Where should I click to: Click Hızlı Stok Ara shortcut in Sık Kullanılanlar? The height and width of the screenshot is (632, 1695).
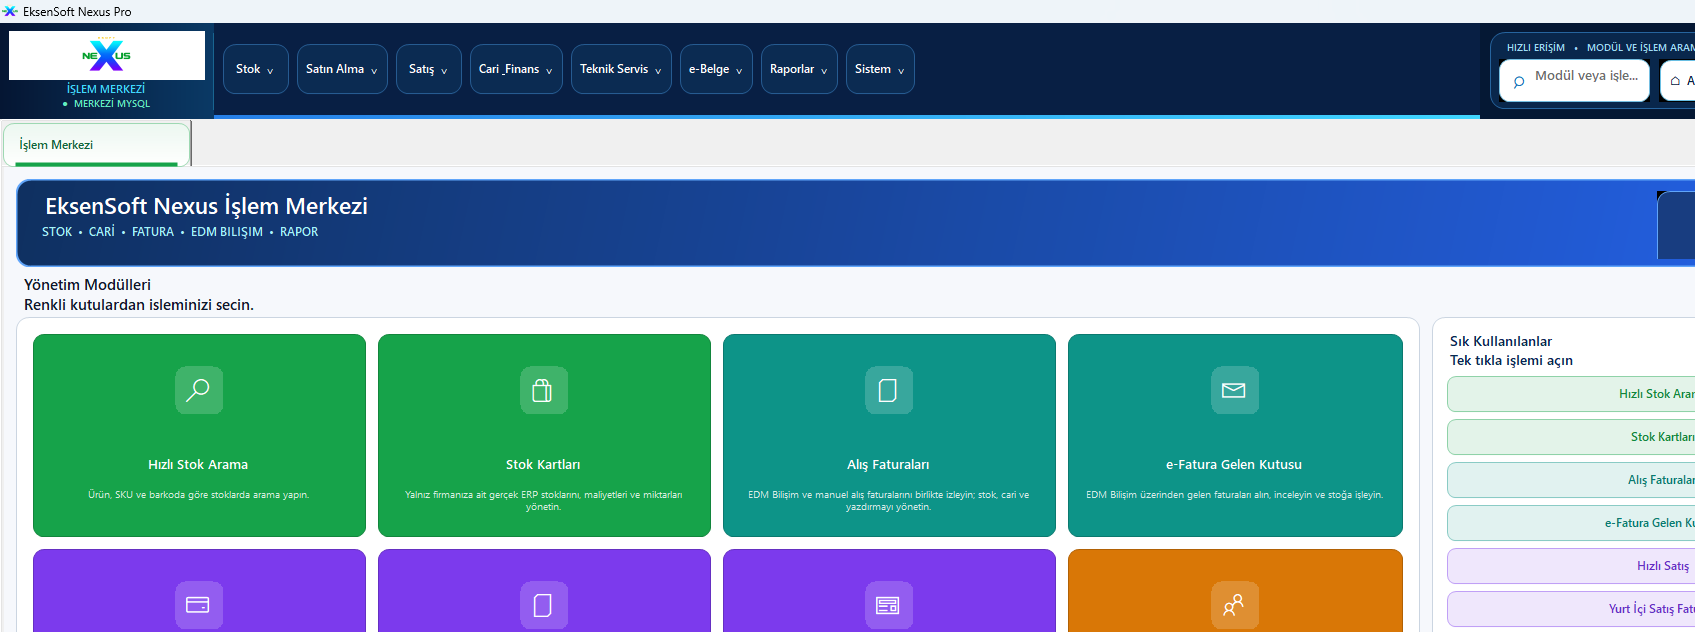(x=1571, y=394)
